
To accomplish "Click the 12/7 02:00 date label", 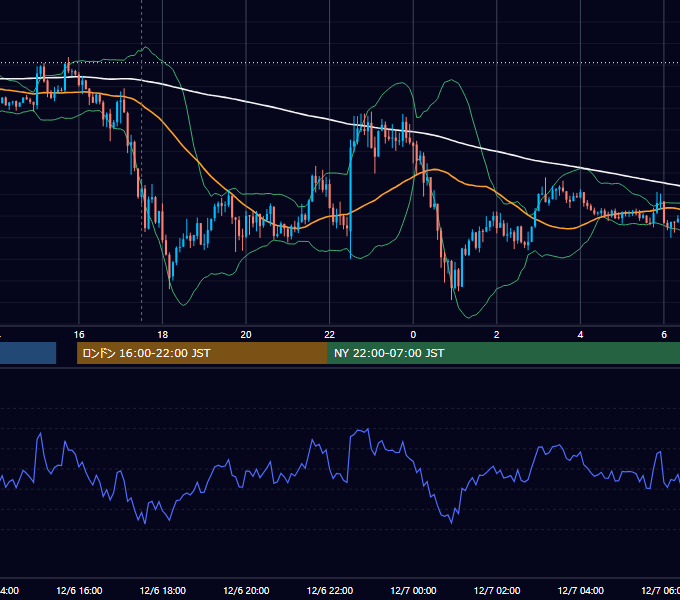I will (x=497, y=590).
